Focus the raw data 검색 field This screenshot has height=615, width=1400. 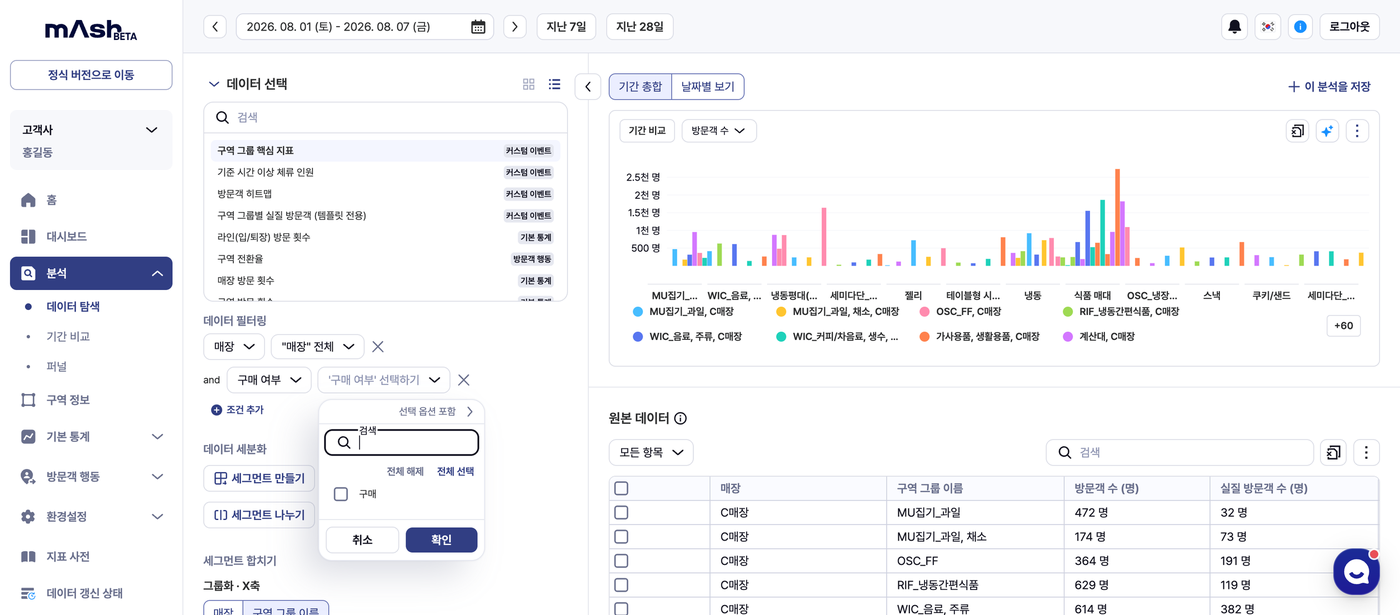(x=1180, y=453)
